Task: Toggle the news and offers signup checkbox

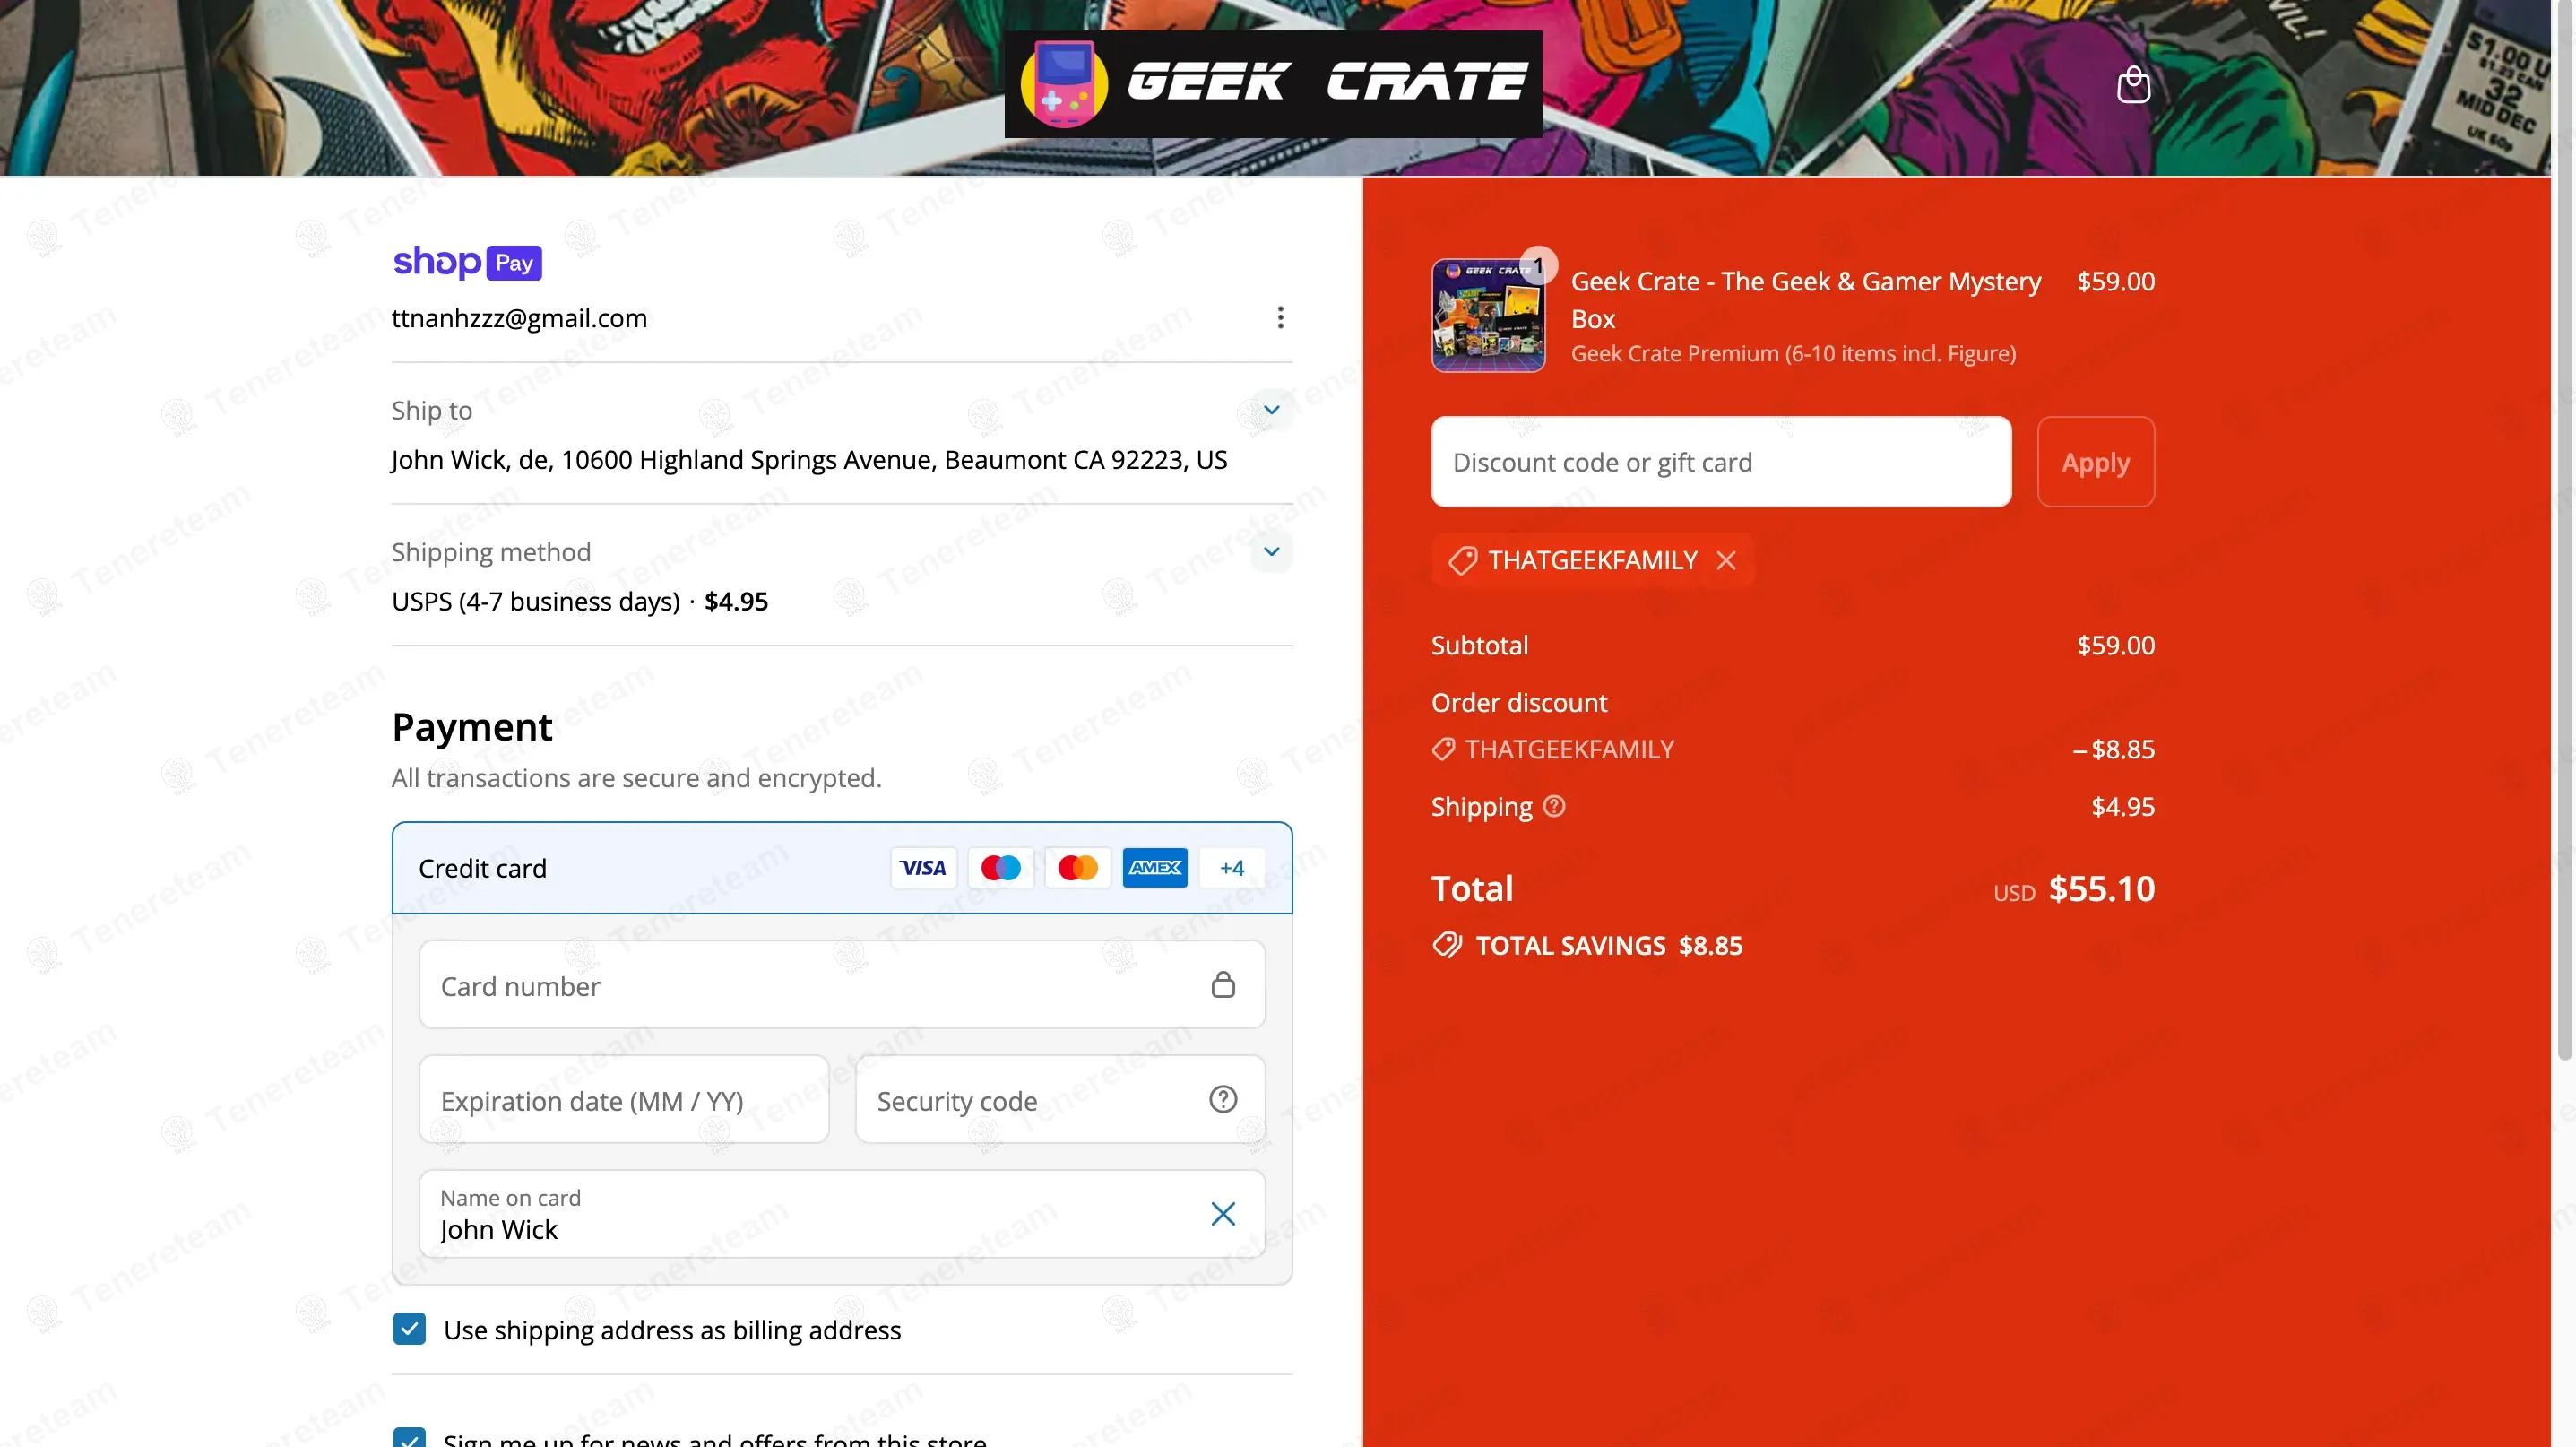Action: [x=409, y=1438]
